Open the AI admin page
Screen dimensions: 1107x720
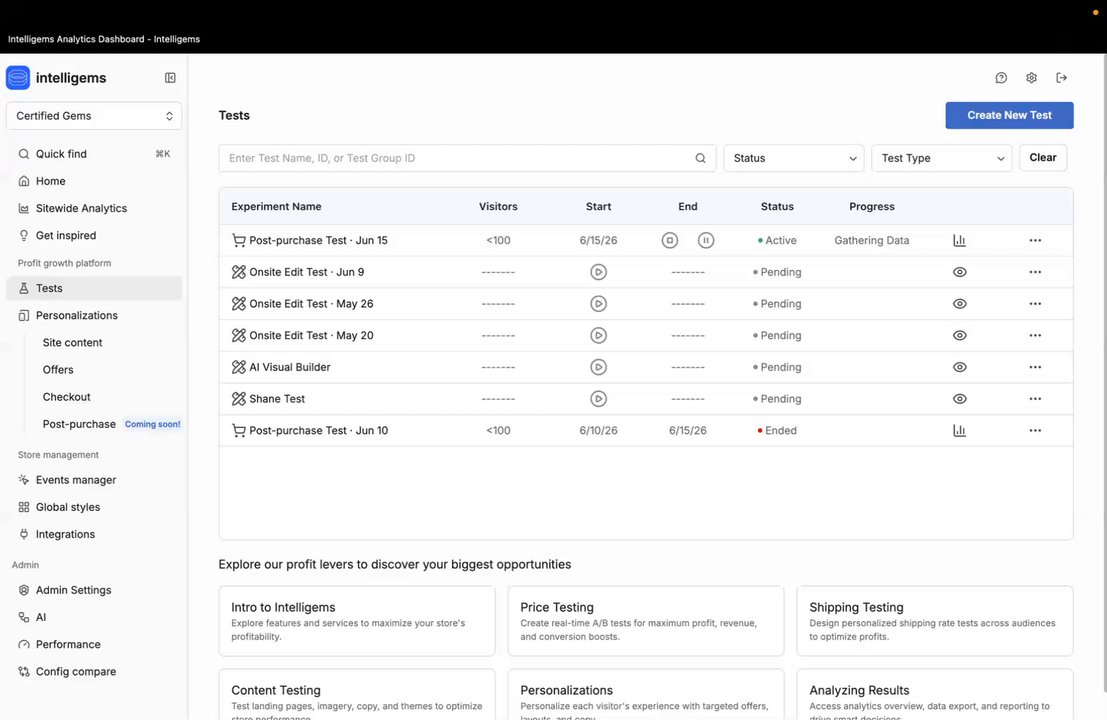[x=94, y=618]
